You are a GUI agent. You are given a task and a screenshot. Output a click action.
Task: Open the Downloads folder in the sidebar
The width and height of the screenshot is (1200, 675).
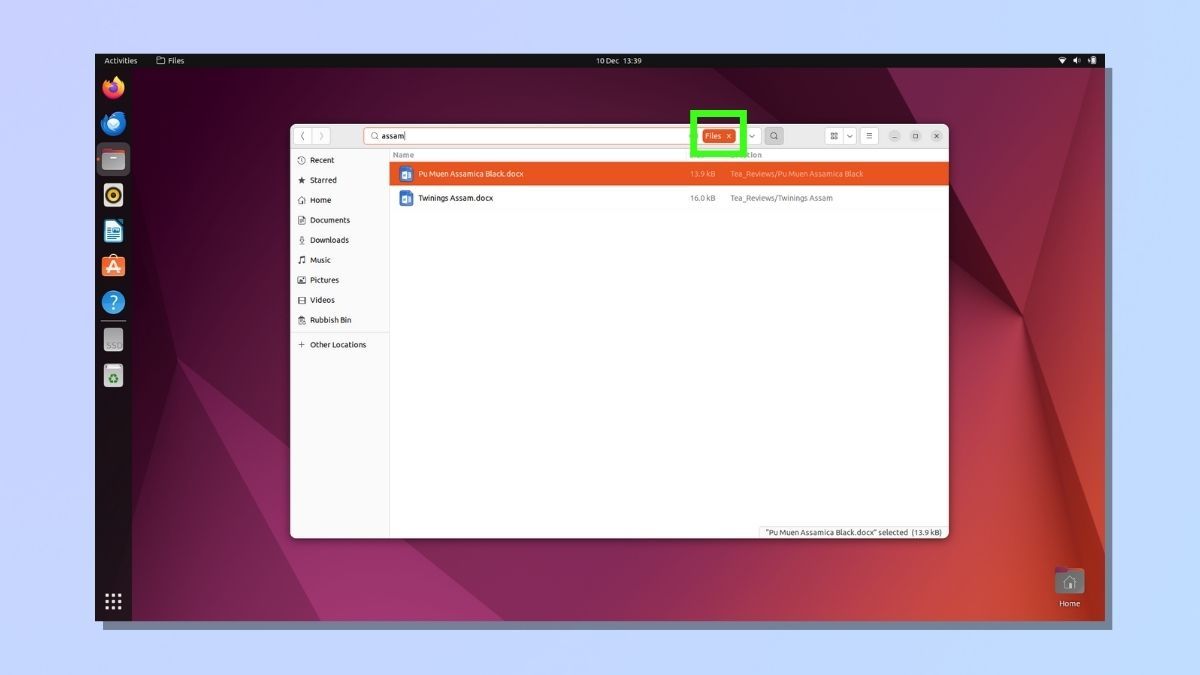click(x=330, y=240)
